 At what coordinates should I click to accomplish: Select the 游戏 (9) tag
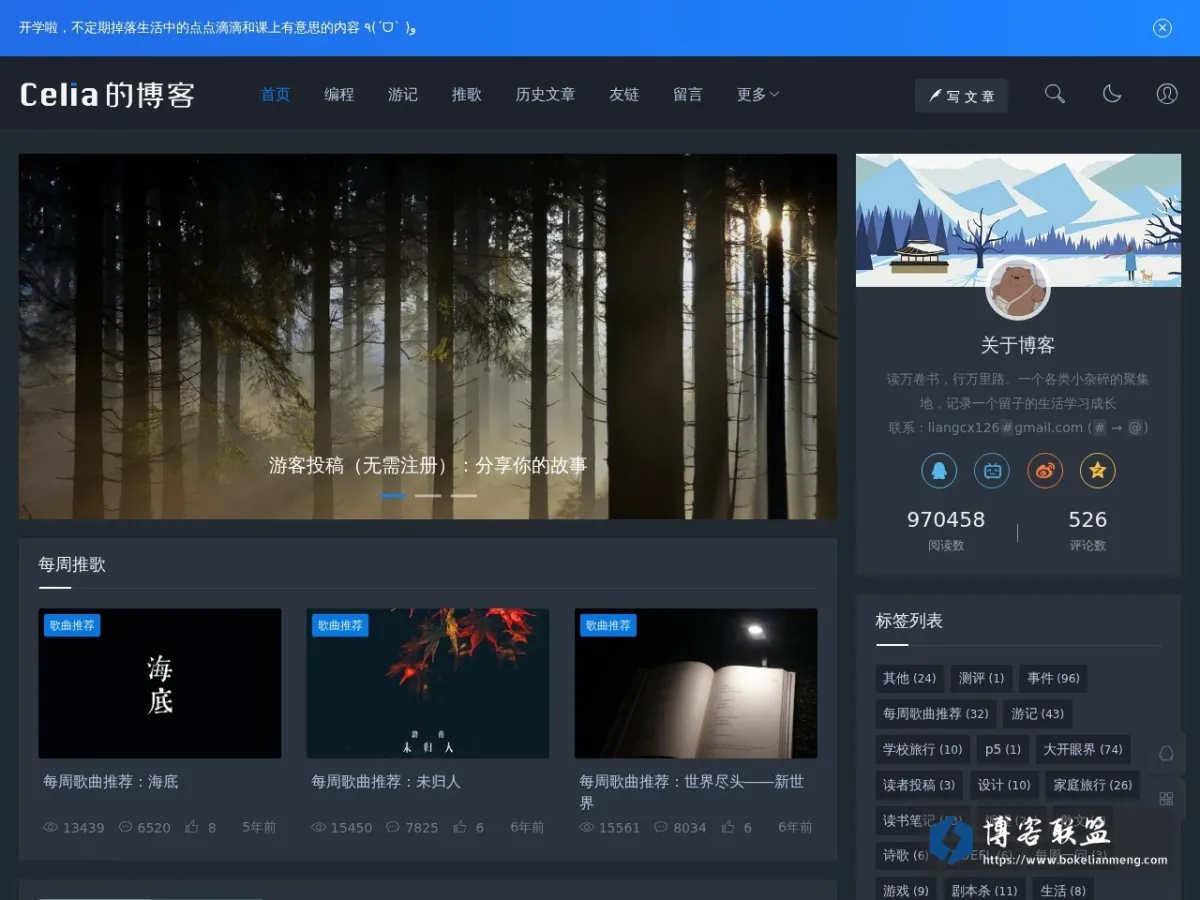(905, 891)
